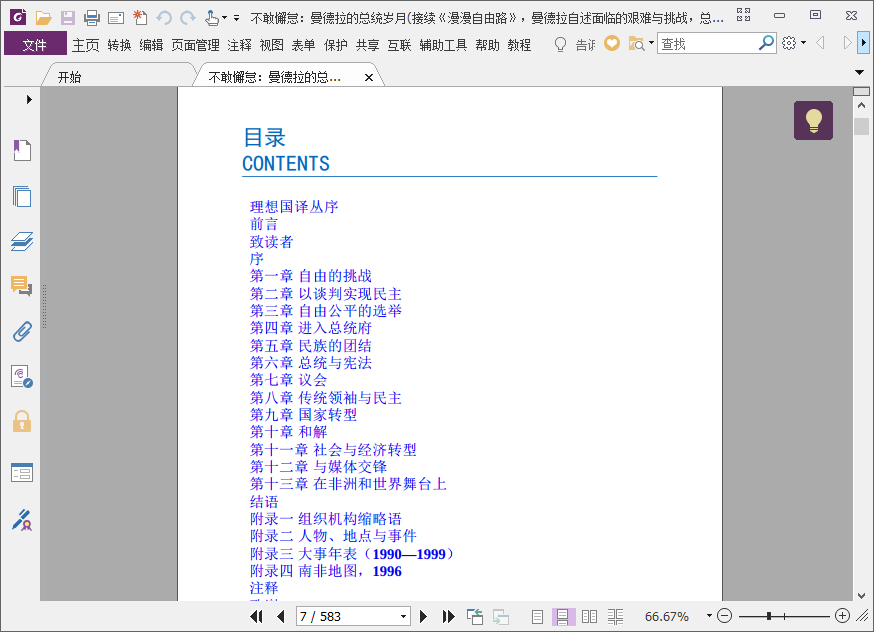
Task: Open the 理想国译丛序 contents link
Action: (x=294, y=207)
